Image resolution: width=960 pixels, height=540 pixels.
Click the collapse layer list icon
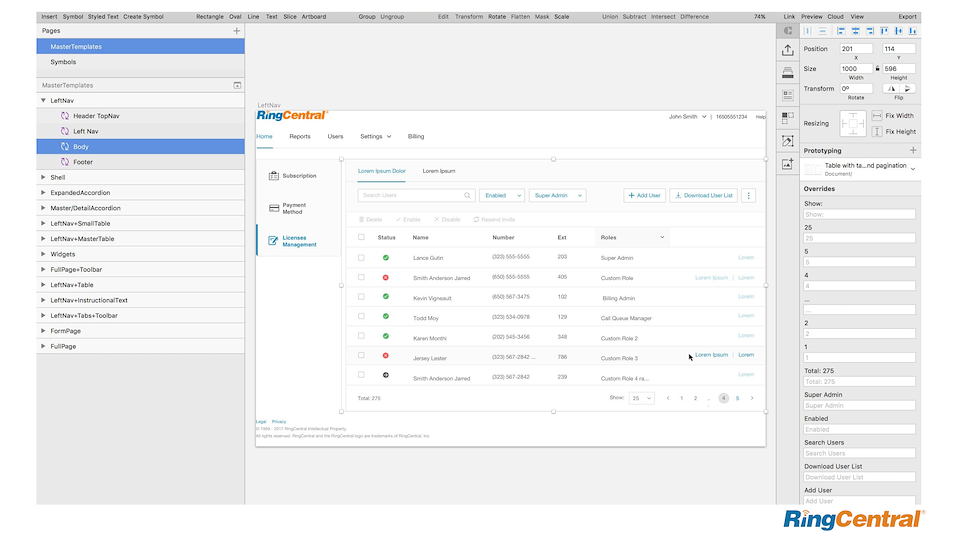point(237,86)
